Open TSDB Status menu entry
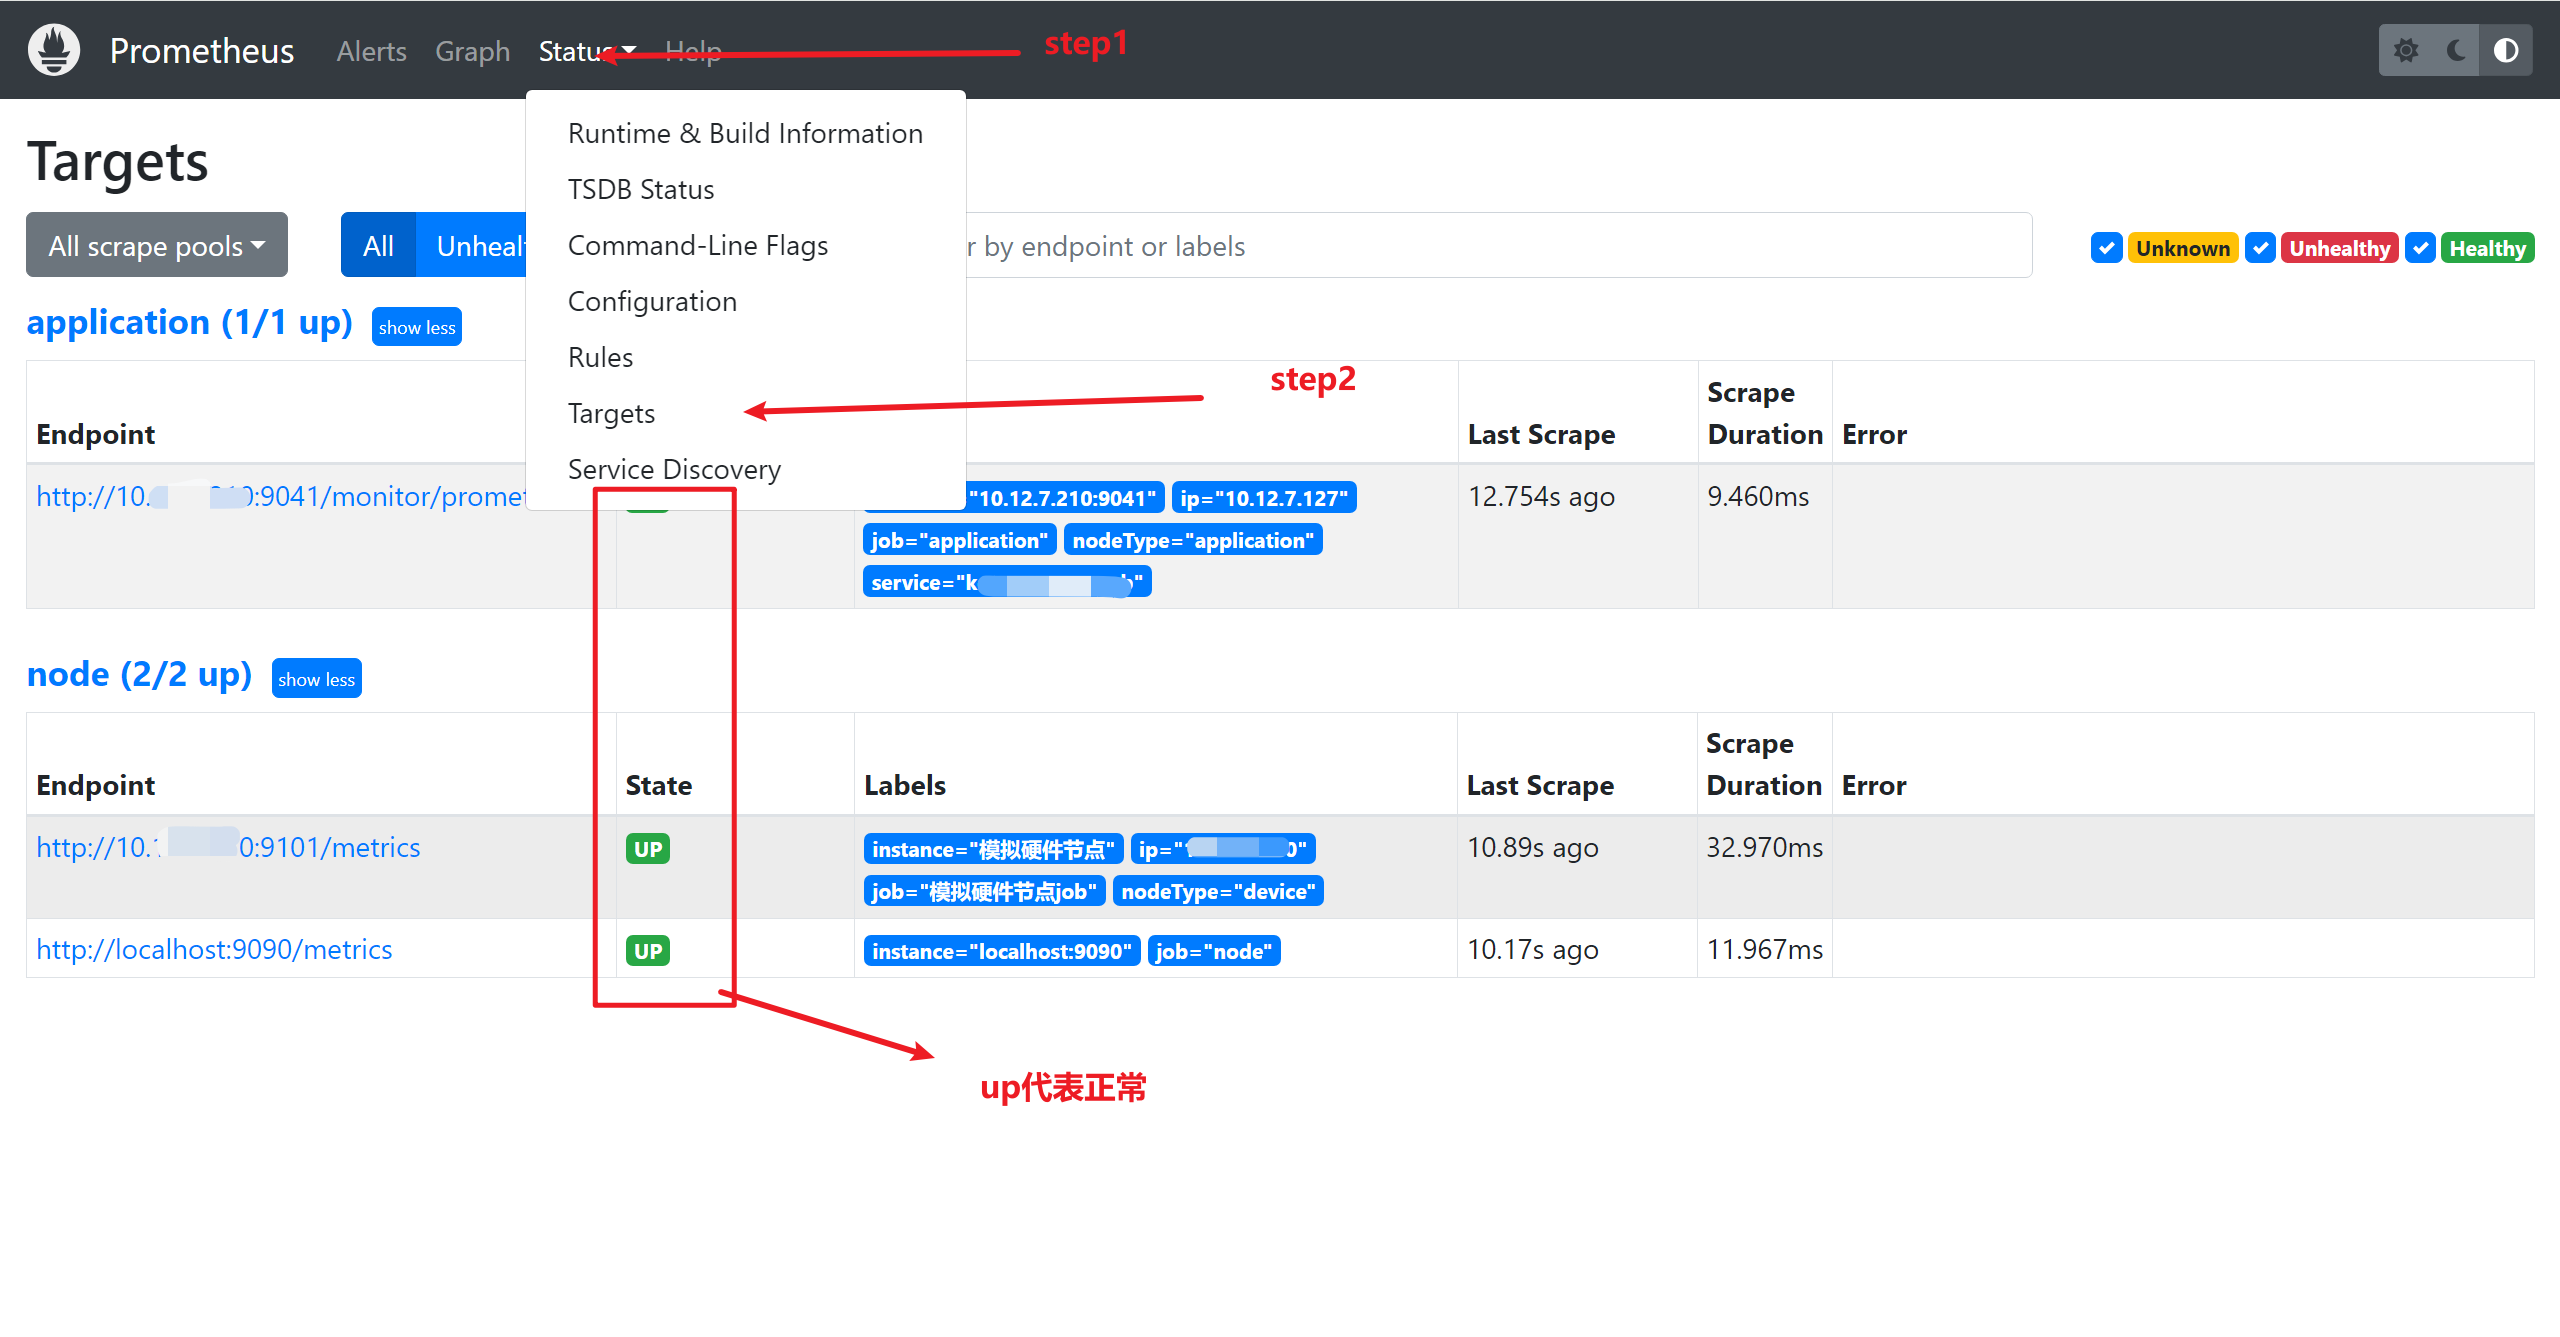2560x1337 pixels. point(745,189)
